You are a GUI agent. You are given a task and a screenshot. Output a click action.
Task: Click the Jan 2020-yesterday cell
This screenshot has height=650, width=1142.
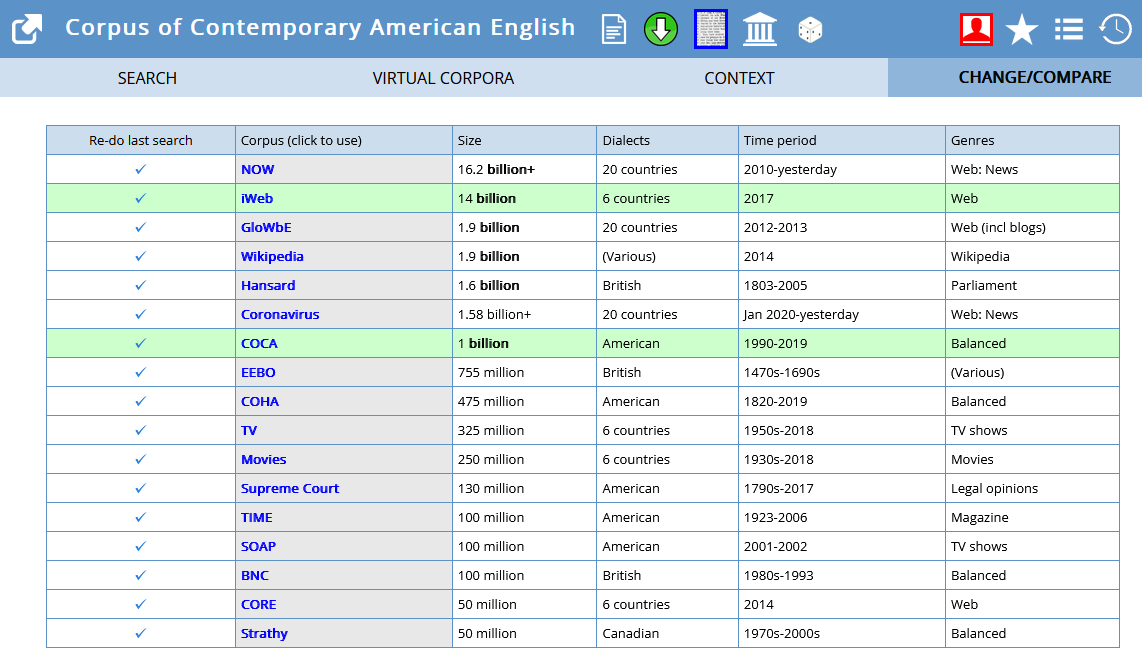[x=841, y=315]
